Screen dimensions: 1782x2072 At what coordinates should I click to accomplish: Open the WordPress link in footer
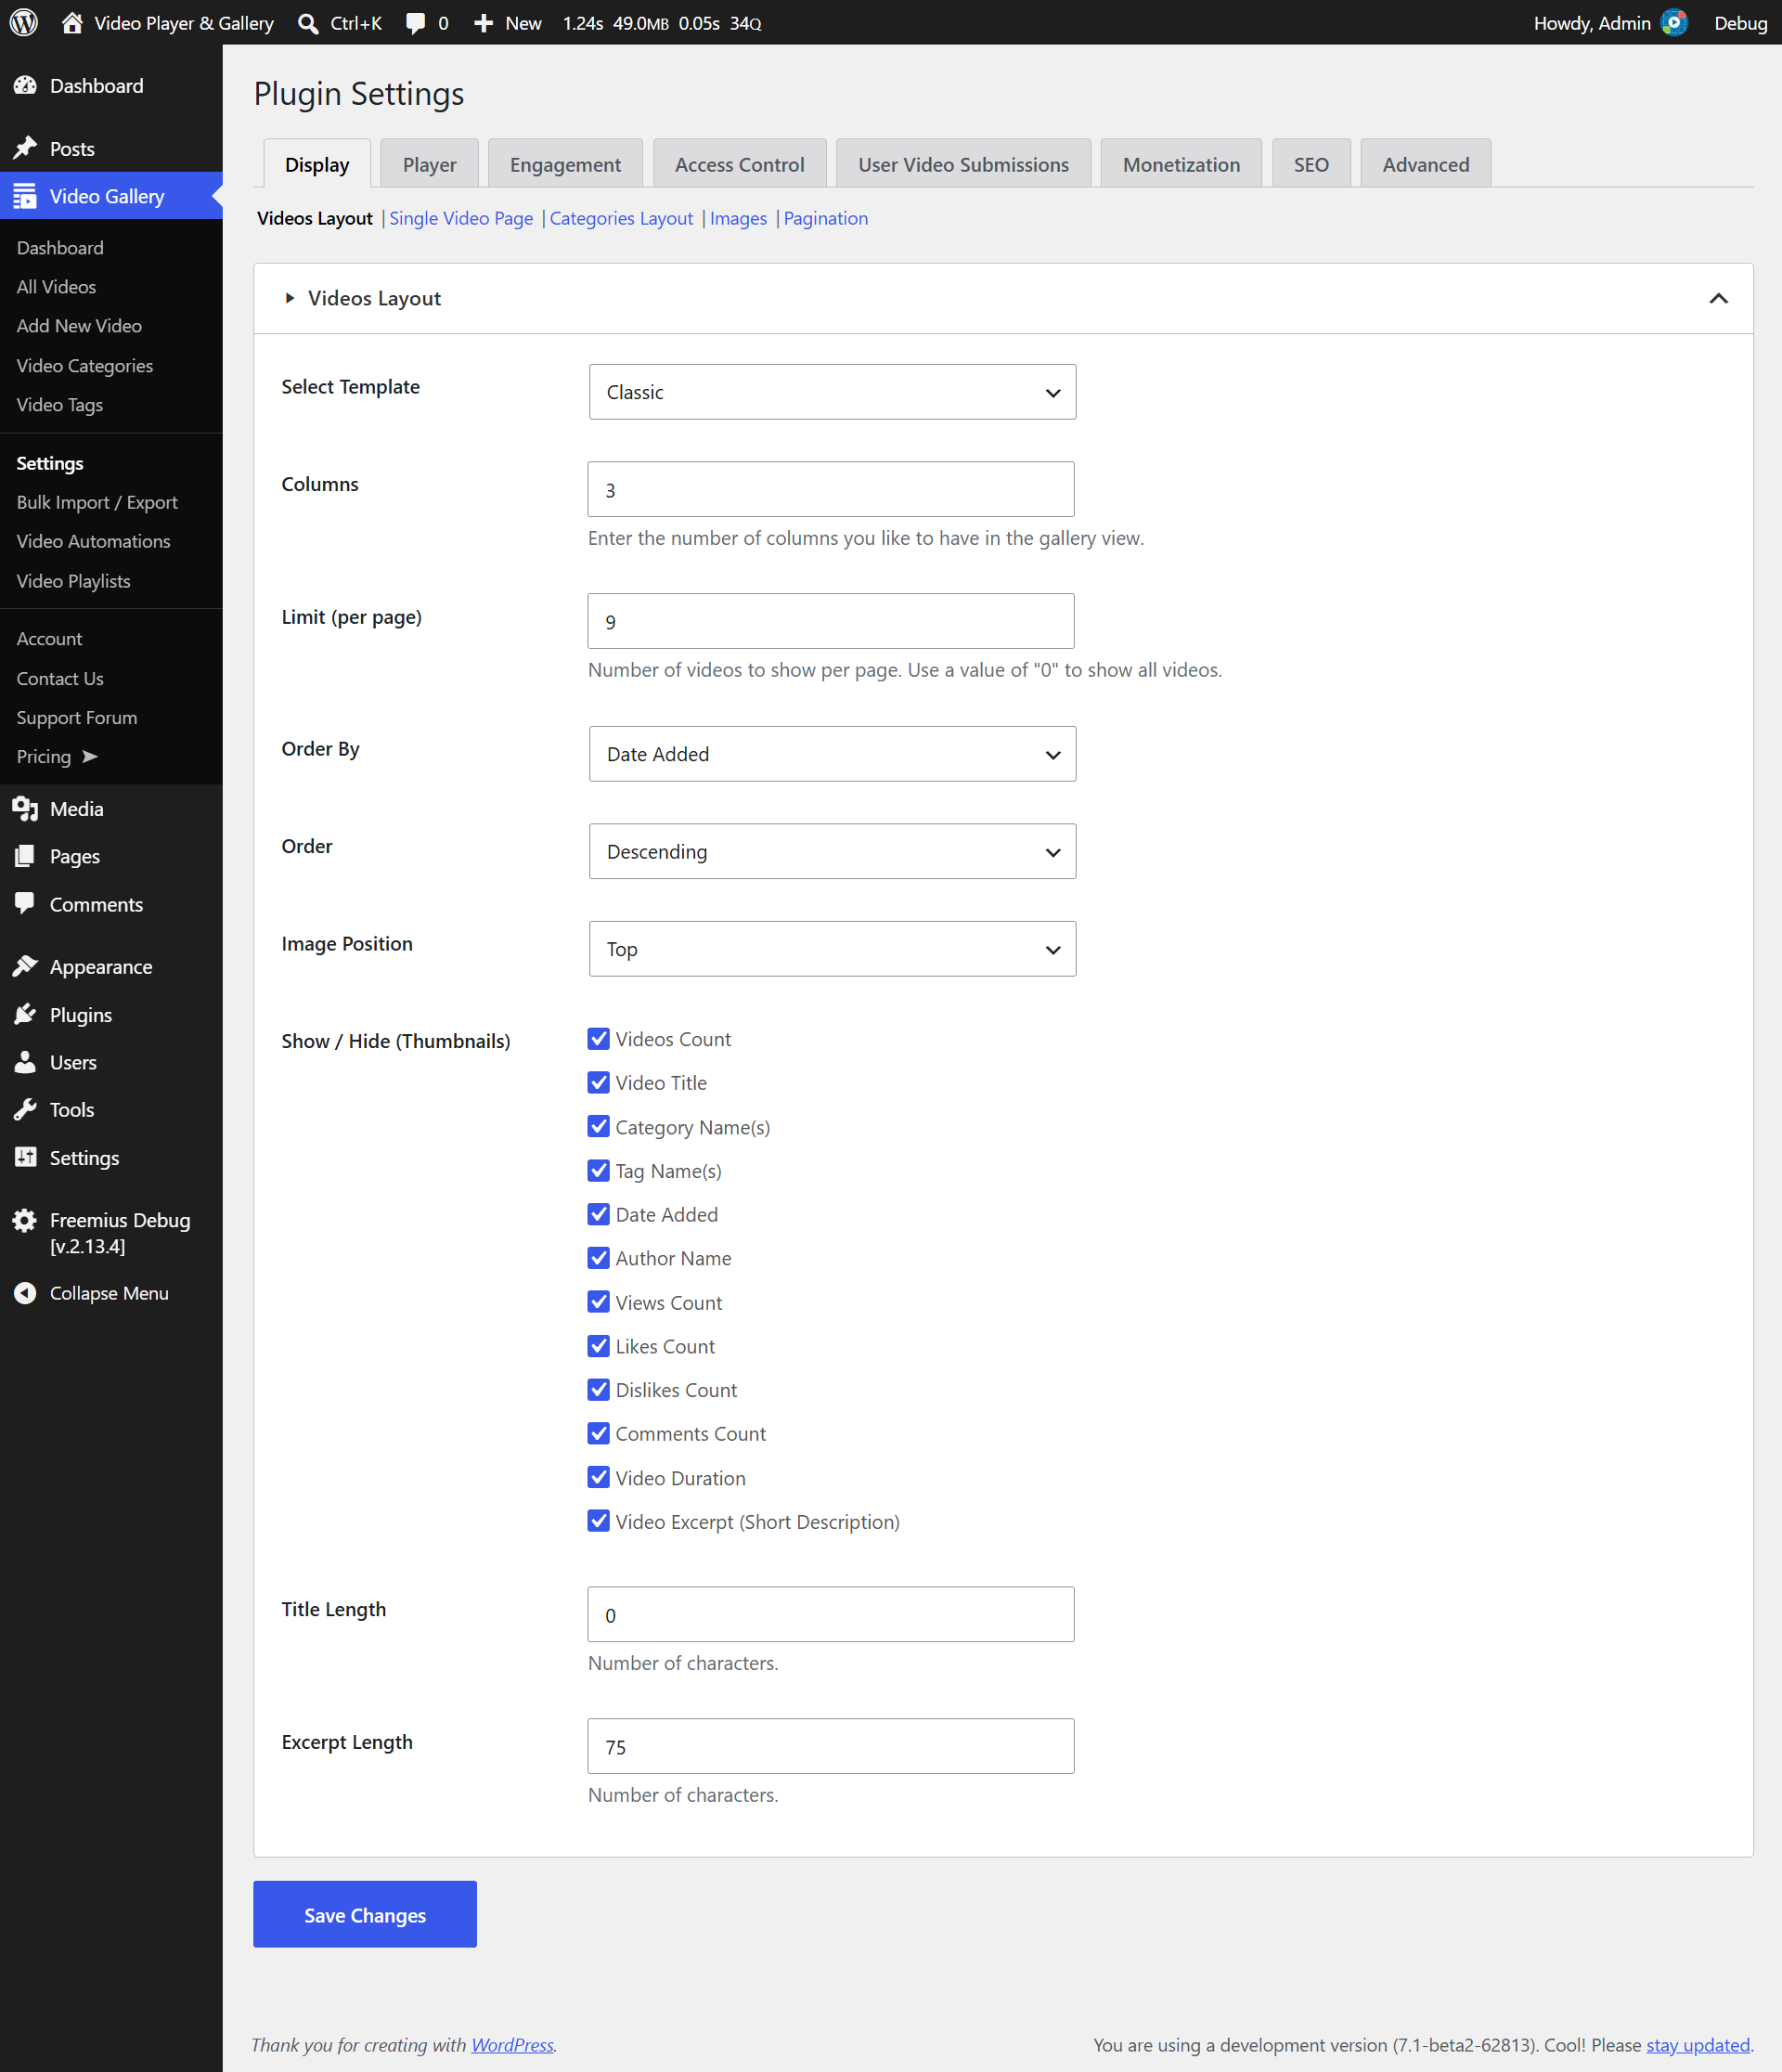[512, 2045]
